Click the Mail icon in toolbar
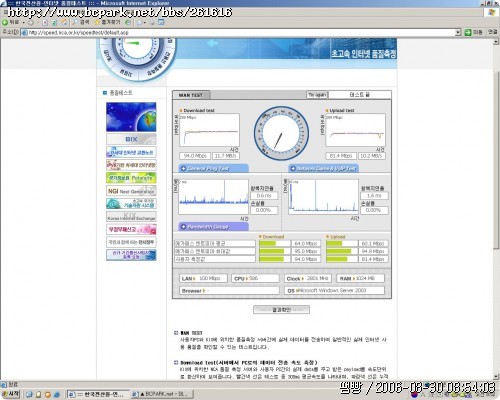This screenshot has width=500, height=400. coord(139,23)
